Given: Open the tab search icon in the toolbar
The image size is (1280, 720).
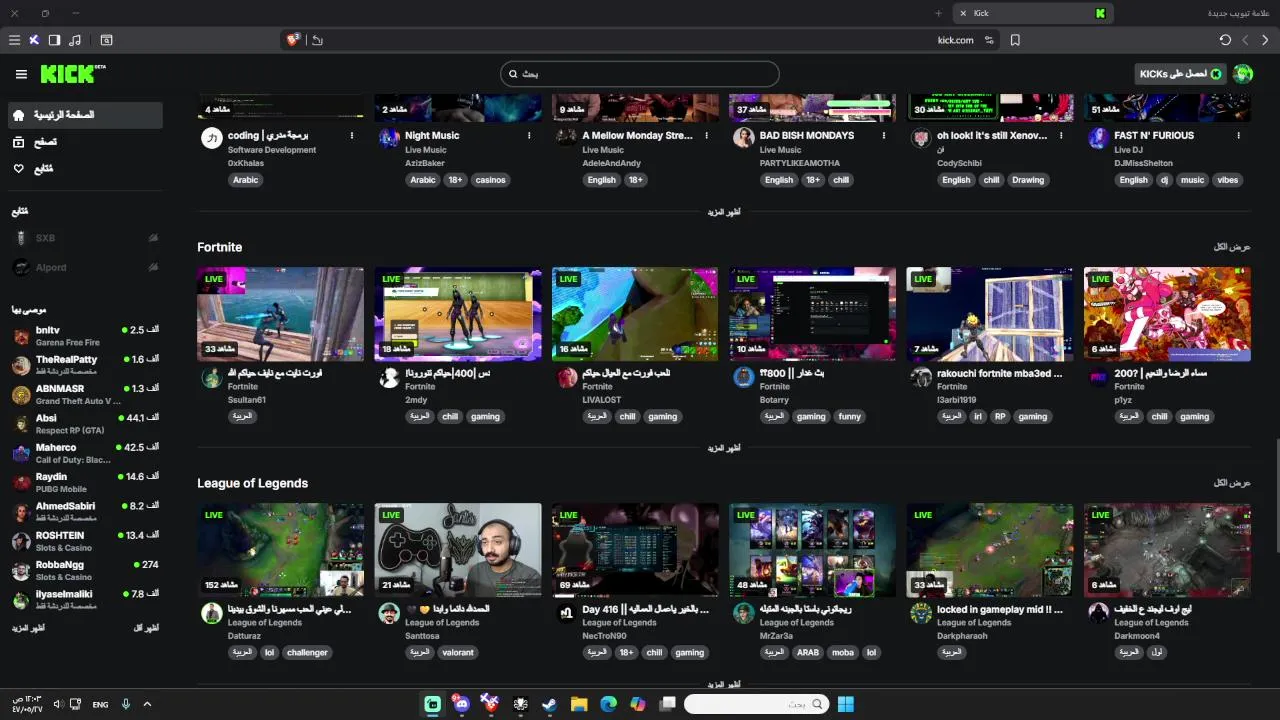Looking at the screenshot, I should pos(106,40).
